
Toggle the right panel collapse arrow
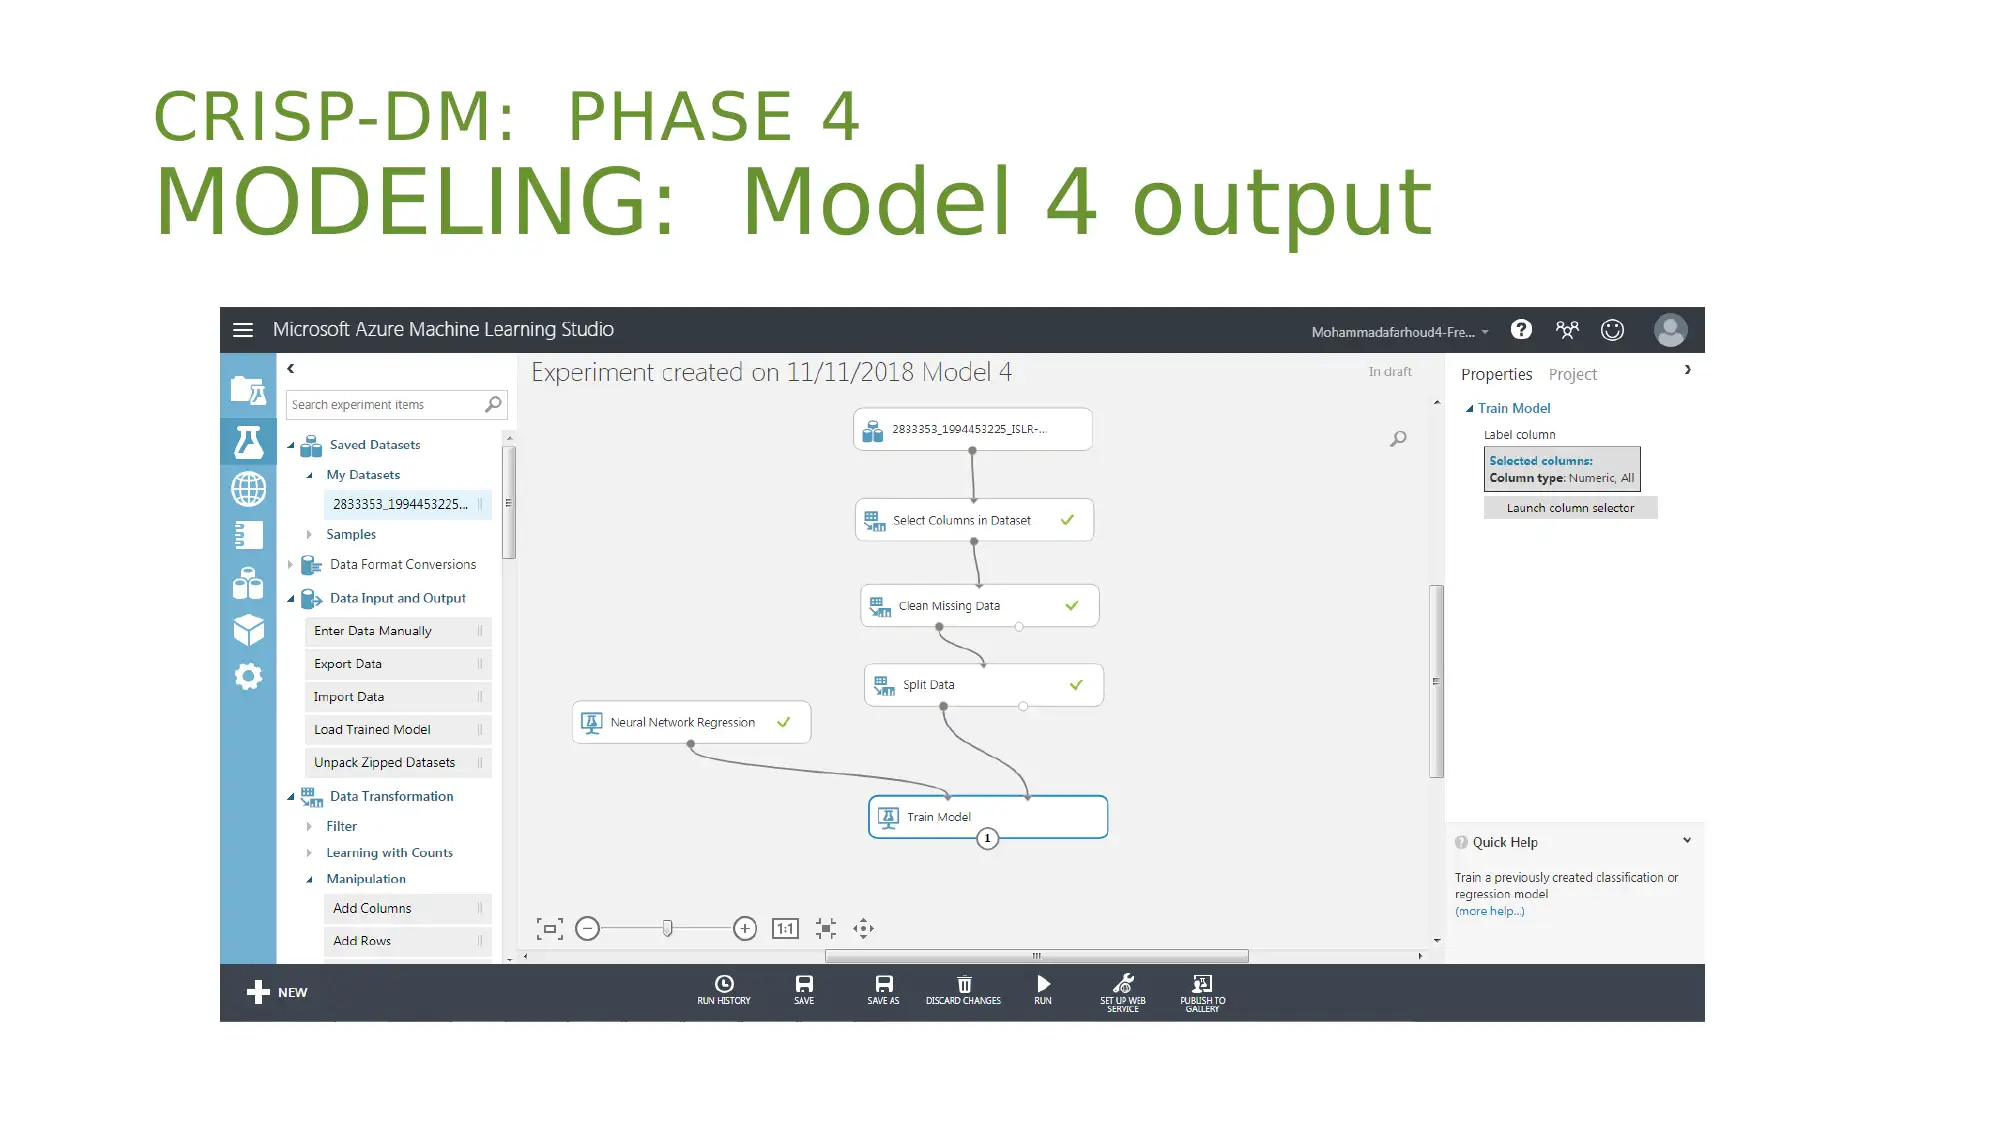point(1688,370)
